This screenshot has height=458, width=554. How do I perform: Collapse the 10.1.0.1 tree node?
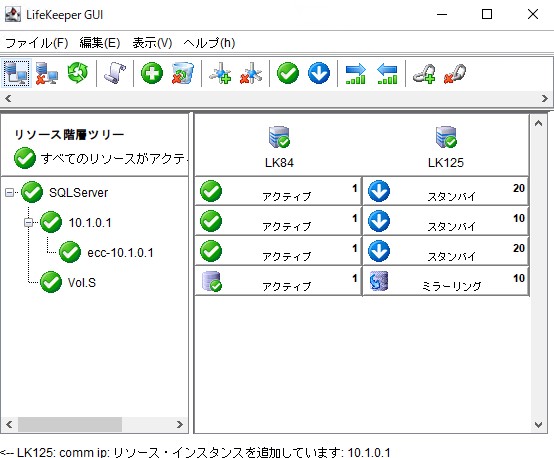click(28, 223)
